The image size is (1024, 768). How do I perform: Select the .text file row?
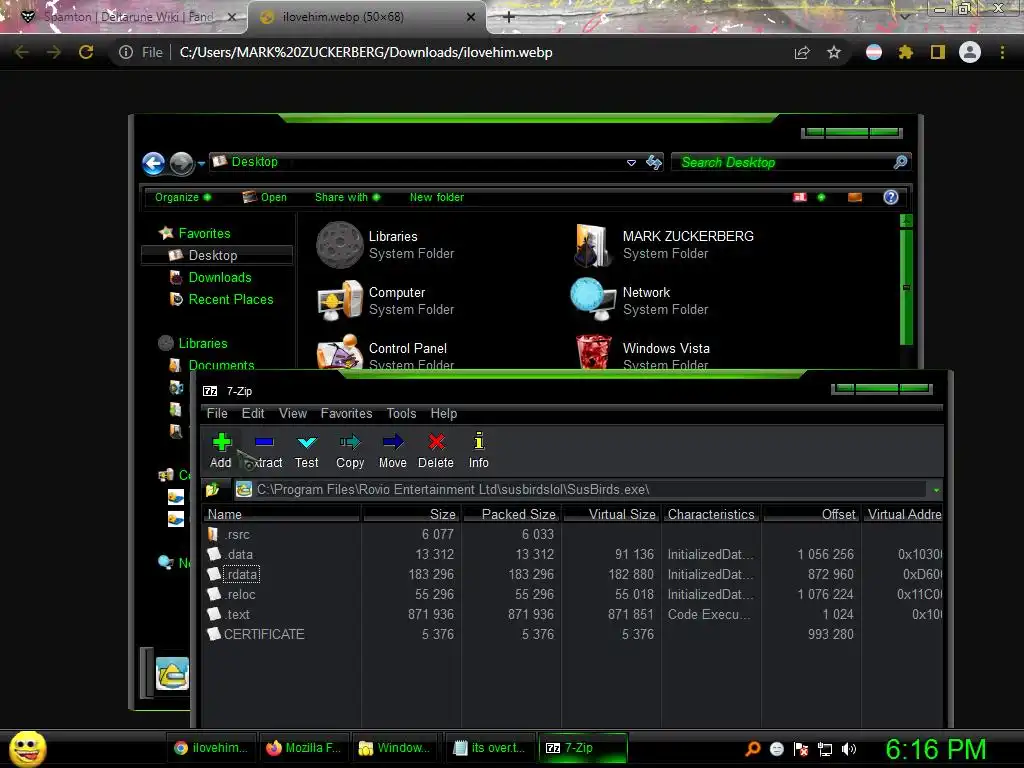pos(573,615)
